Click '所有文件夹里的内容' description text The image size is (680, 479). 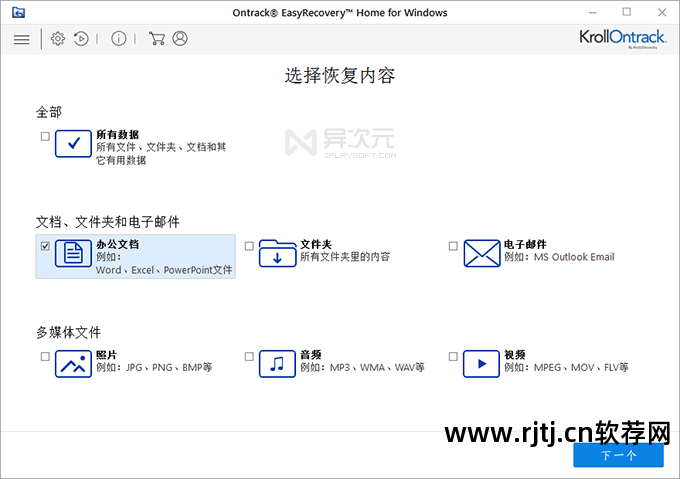[345, 257]
